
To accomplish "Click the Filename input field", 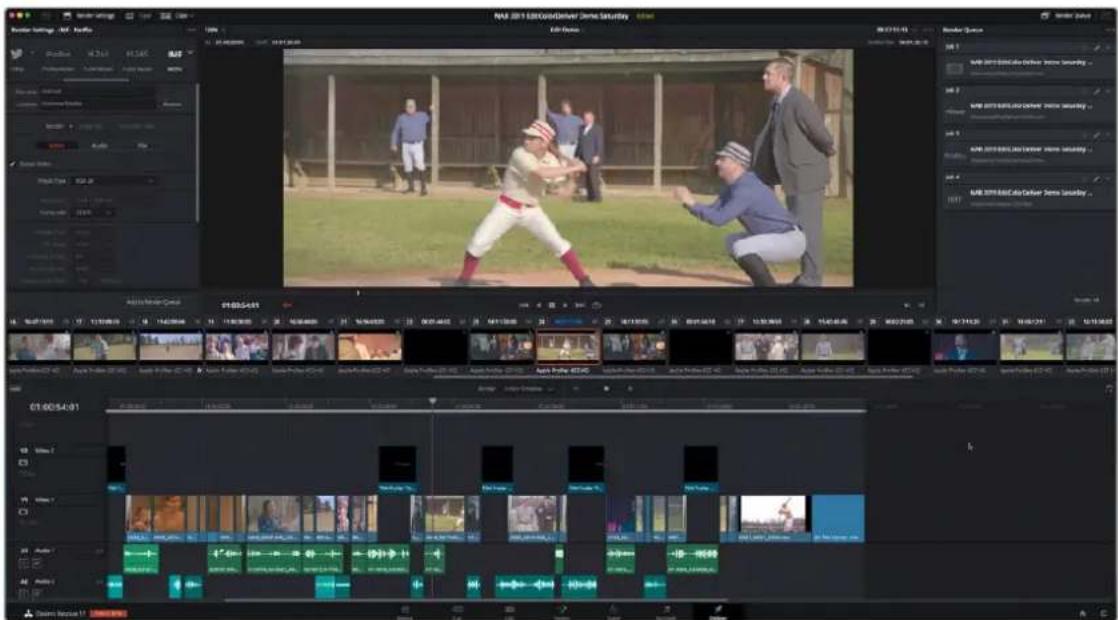I will 97,92.
